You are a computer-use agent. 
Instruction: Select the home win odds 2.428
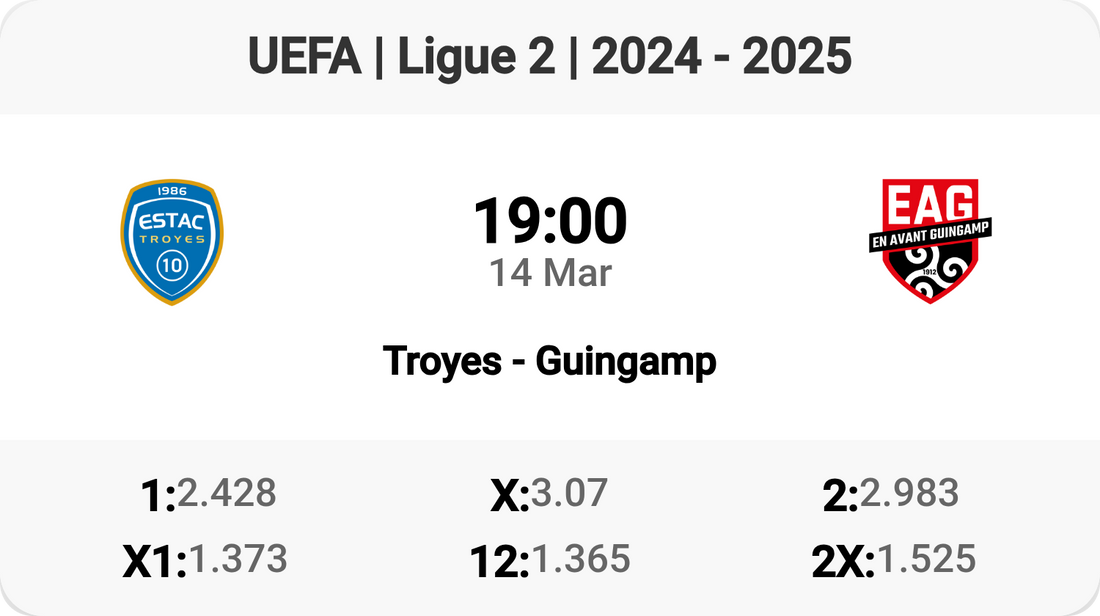pos(226,493)
